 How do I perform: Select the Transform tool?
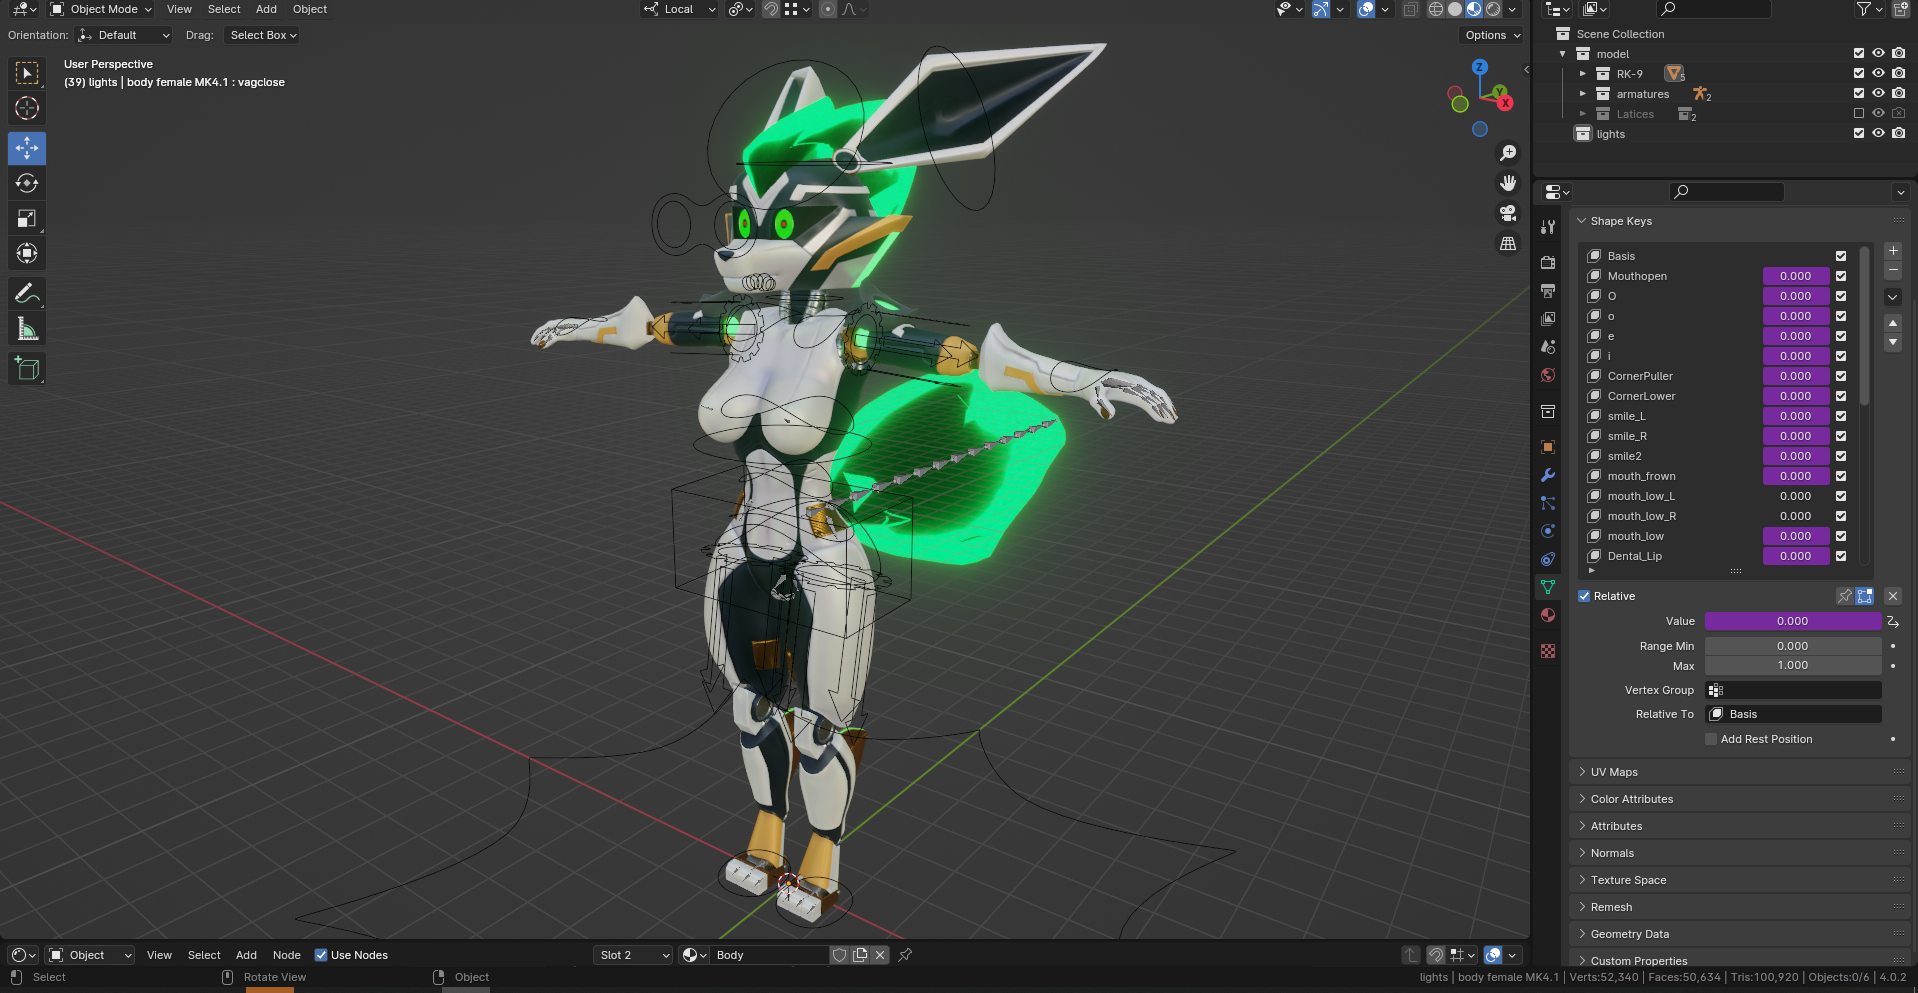[27, 253]
